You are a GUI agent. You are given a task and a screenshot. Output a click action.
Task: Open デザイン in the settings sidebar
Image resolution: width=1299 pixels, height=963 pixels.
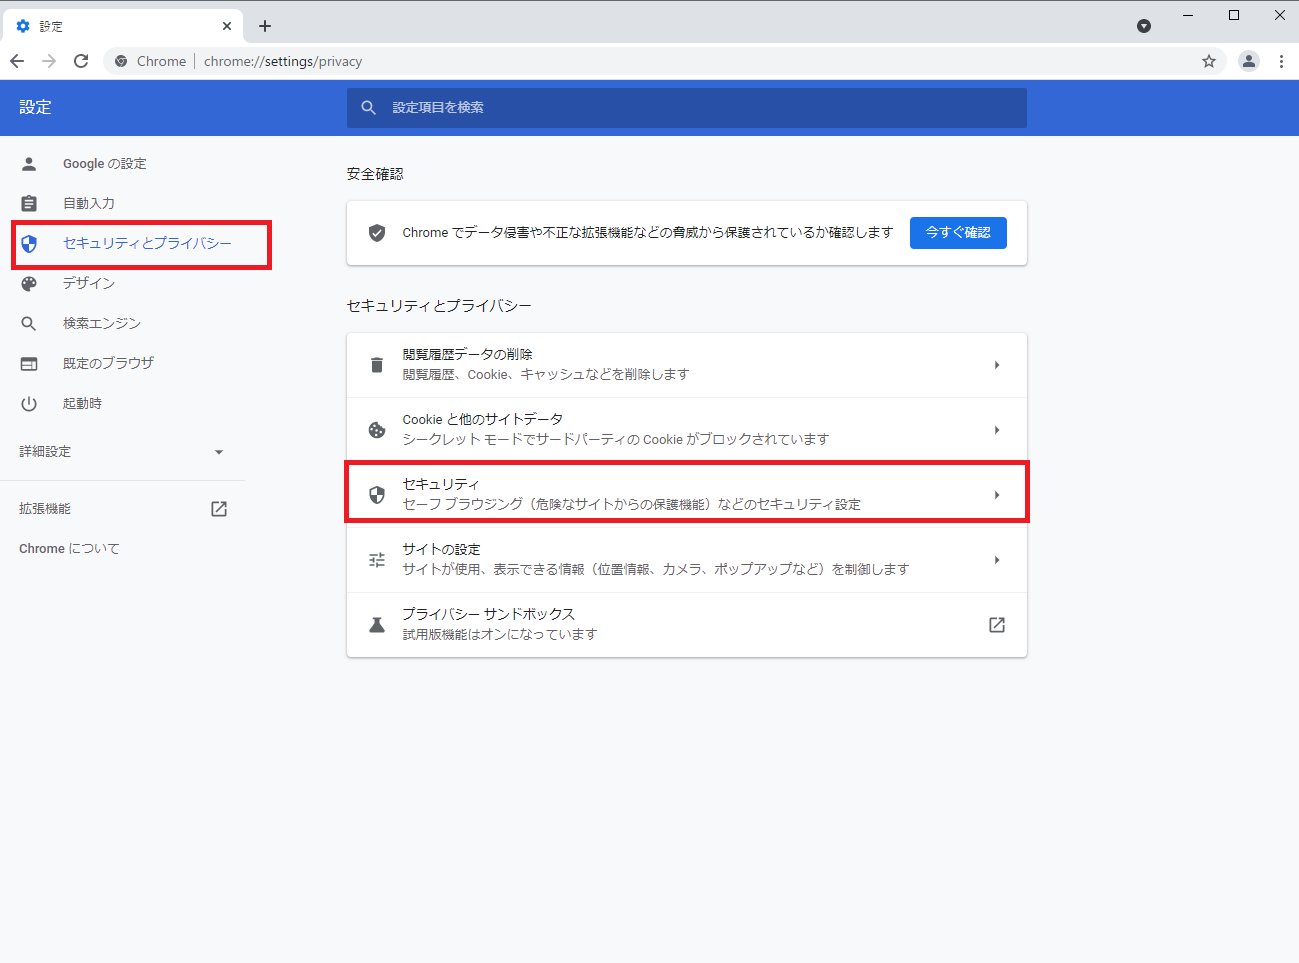tap(89, 284)
